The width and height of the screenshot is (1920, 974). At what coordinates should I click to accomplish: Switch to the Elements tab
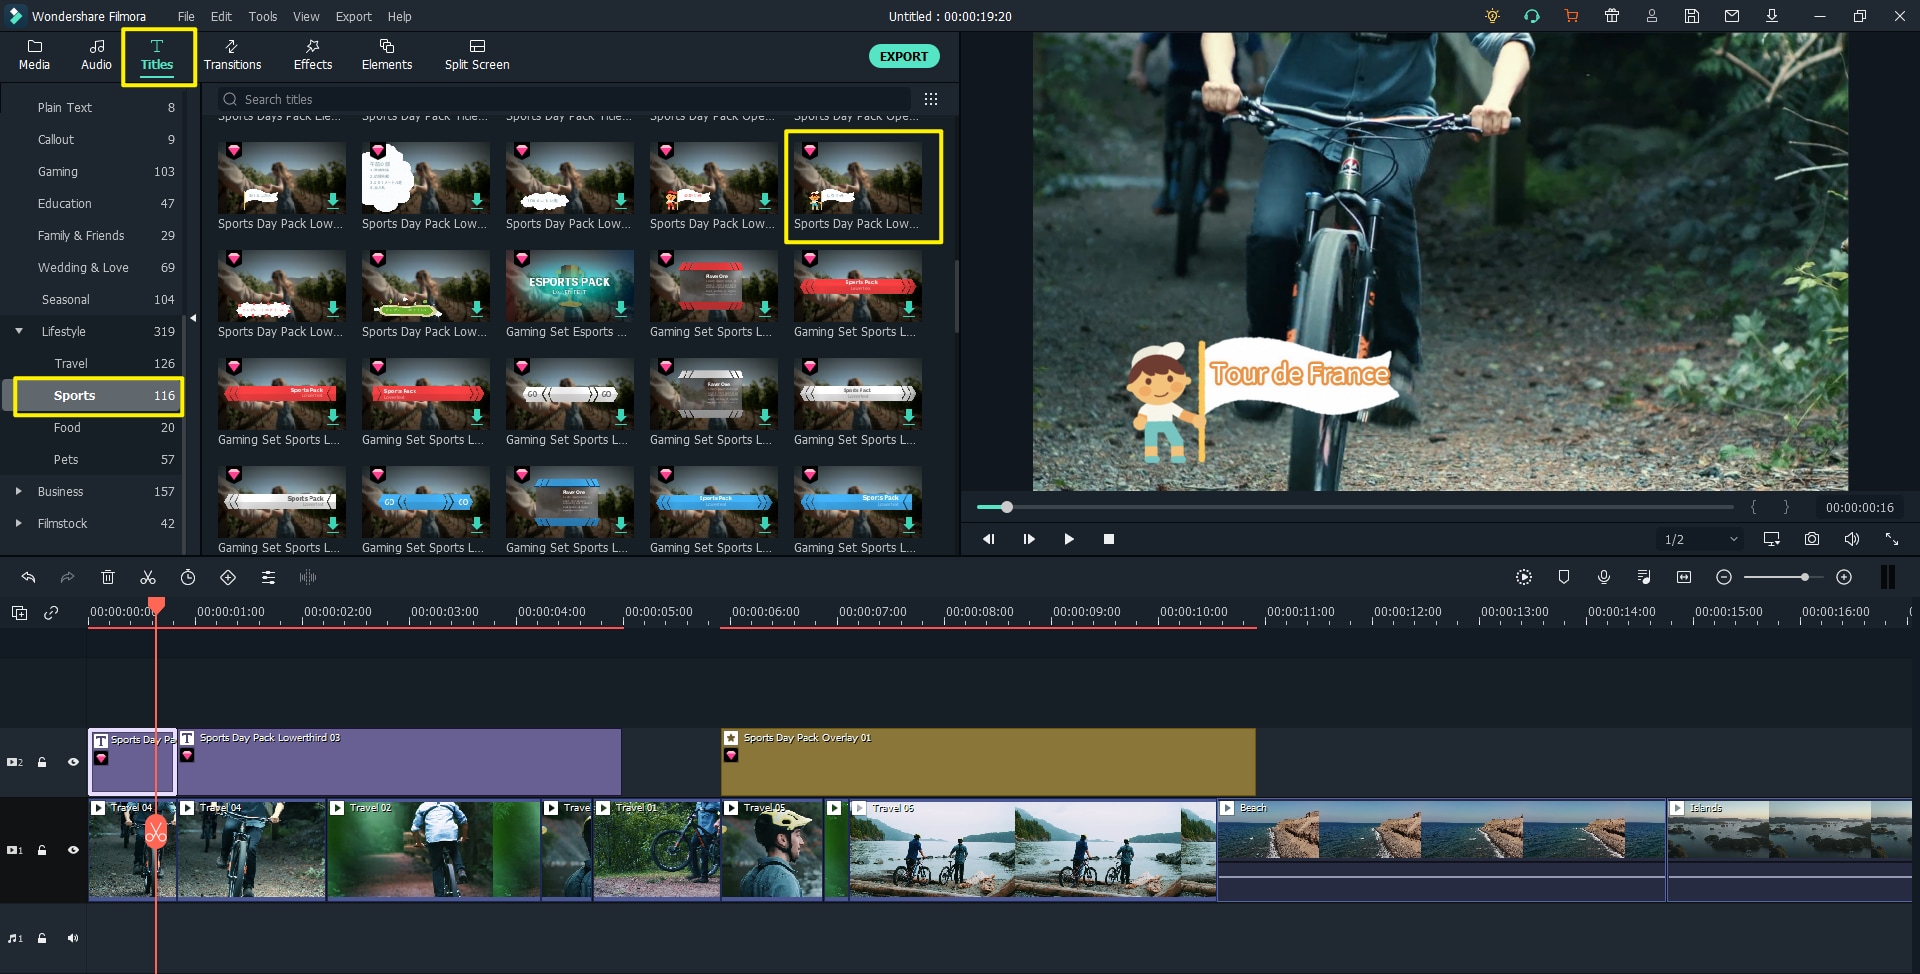[387, 56]
